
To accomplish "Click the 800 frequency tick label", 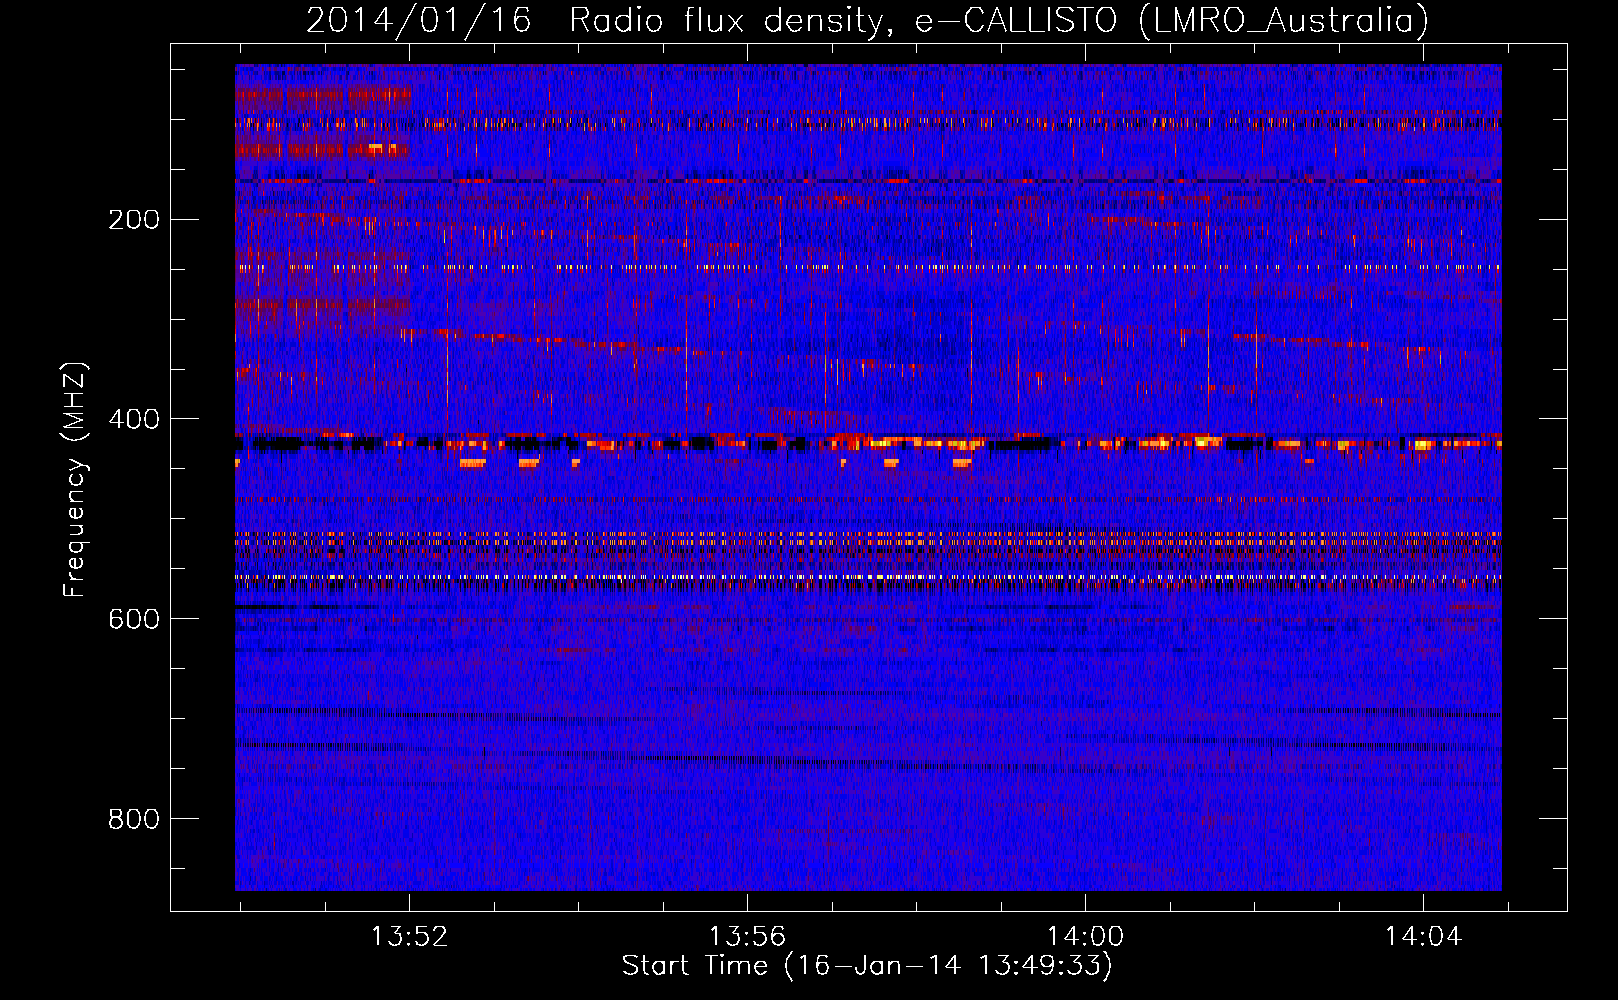I will click(x=134, y=819).
